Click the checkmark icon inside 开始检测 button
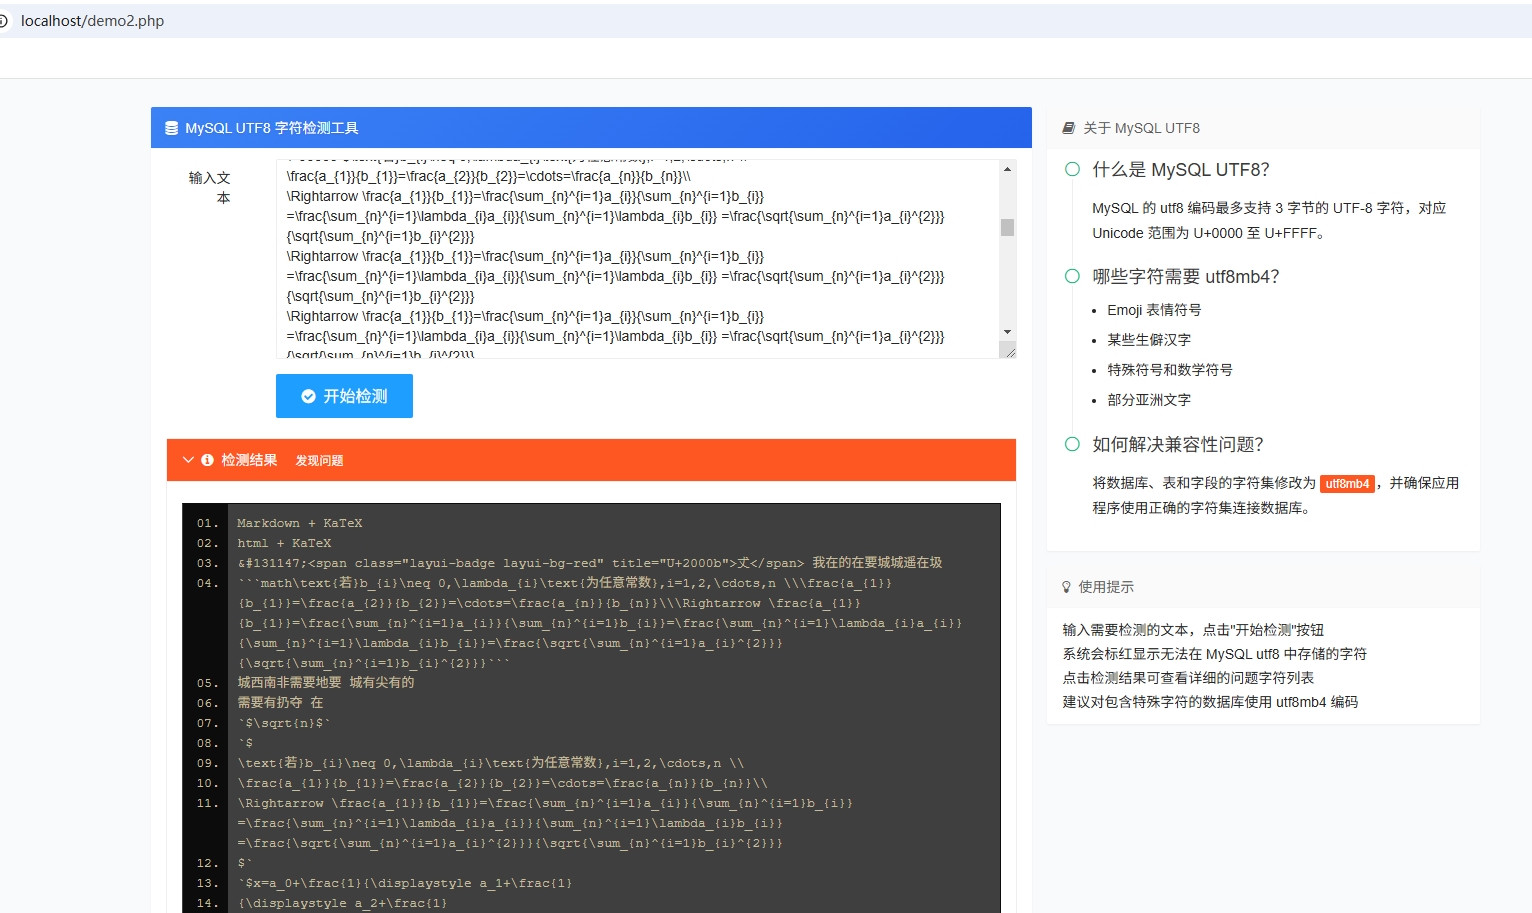 point(309,396)
